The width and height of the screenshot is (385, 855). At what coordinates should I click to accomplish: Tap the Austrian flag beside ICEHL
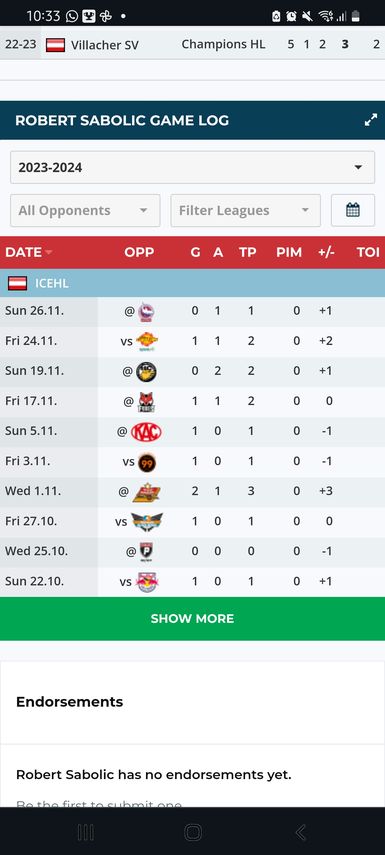[17, 283]
